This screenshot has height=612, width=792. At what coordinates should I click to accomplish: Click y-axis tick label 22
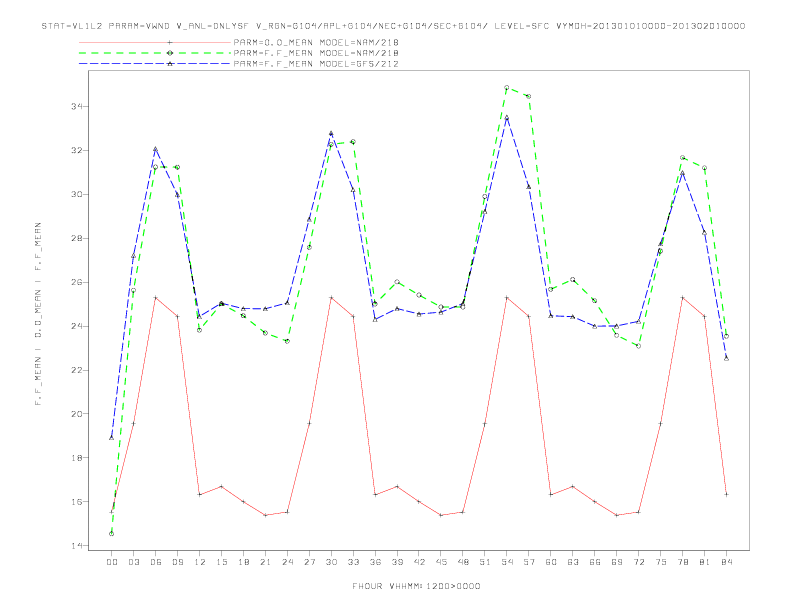[x=76, y=370]
